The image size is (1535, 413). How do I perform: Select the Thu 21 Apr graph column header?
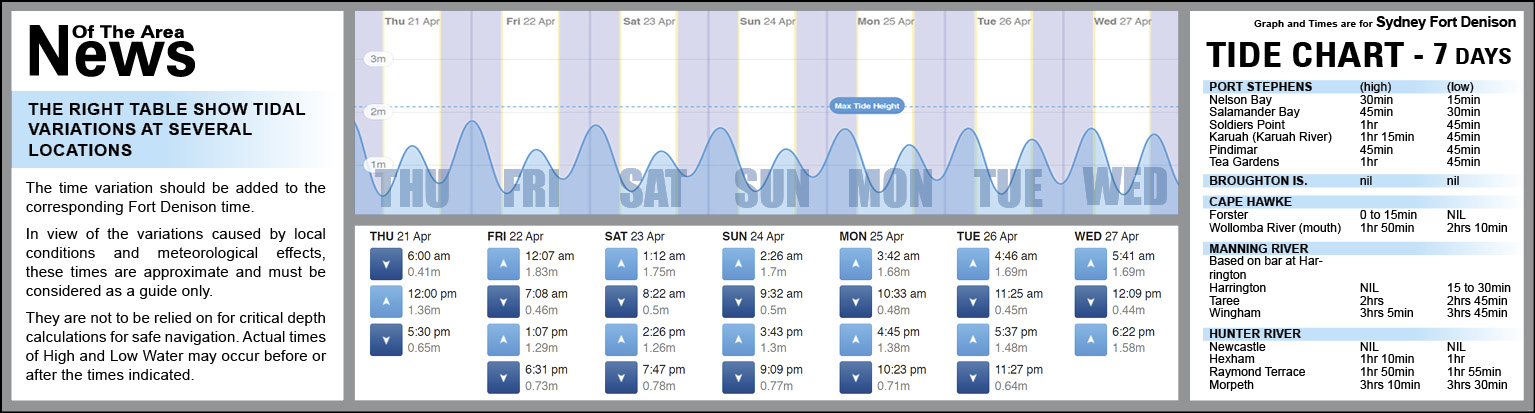[x=410, y=21]
